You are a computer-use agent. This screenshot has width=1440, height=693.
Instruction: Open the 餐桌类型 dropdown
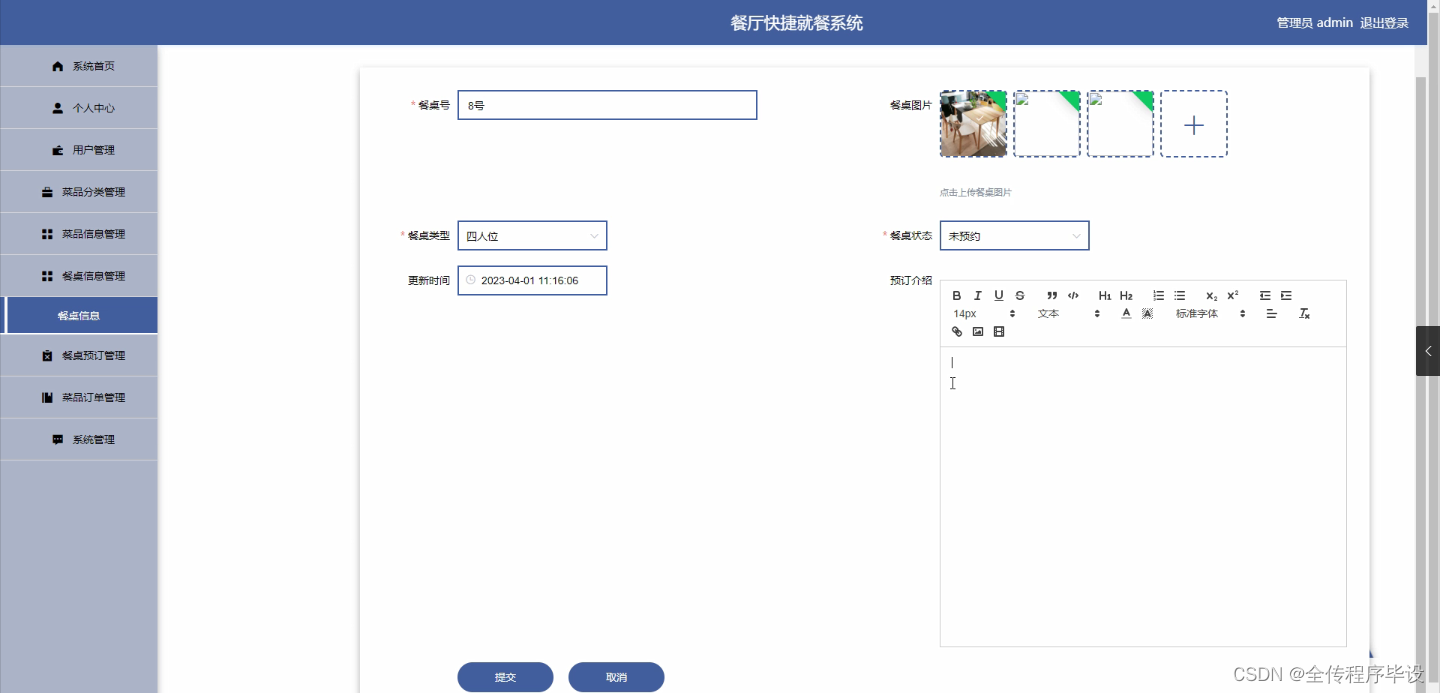pyautogui.click(x=531, y=235)
